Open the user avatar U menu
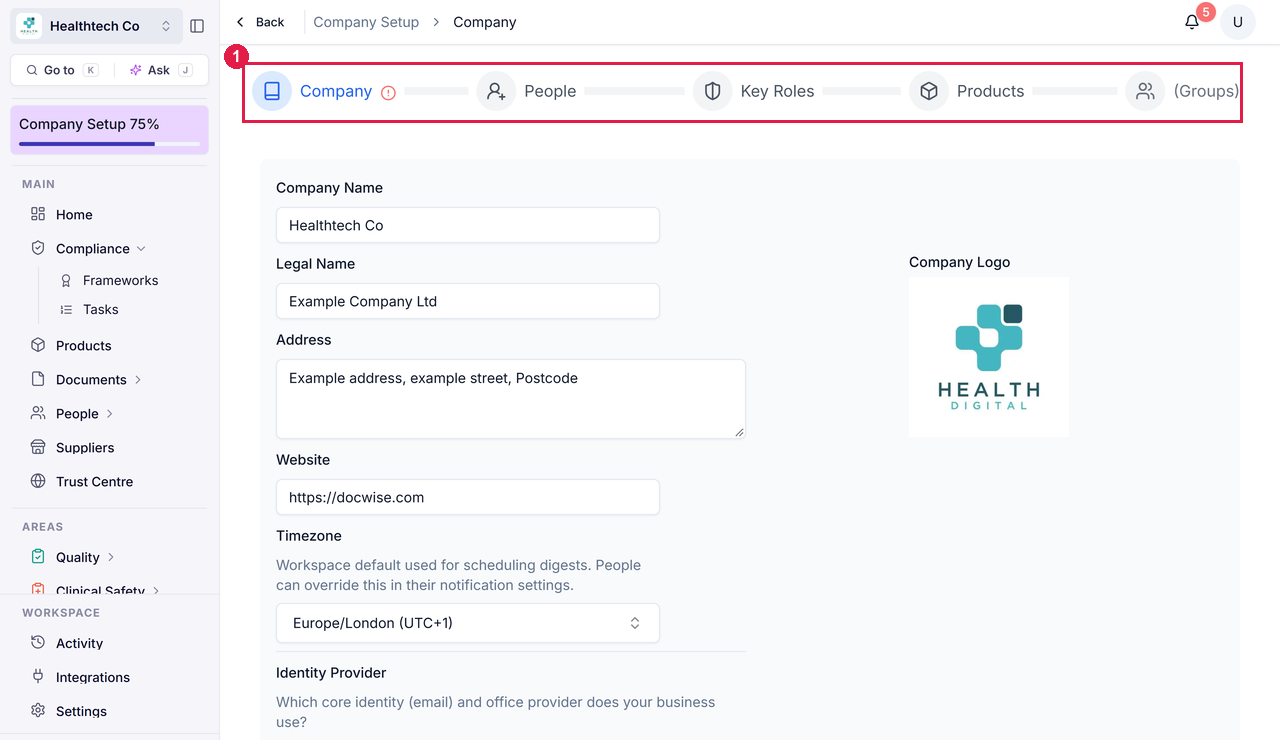 pyautogui.click(x=1238, y=22)
